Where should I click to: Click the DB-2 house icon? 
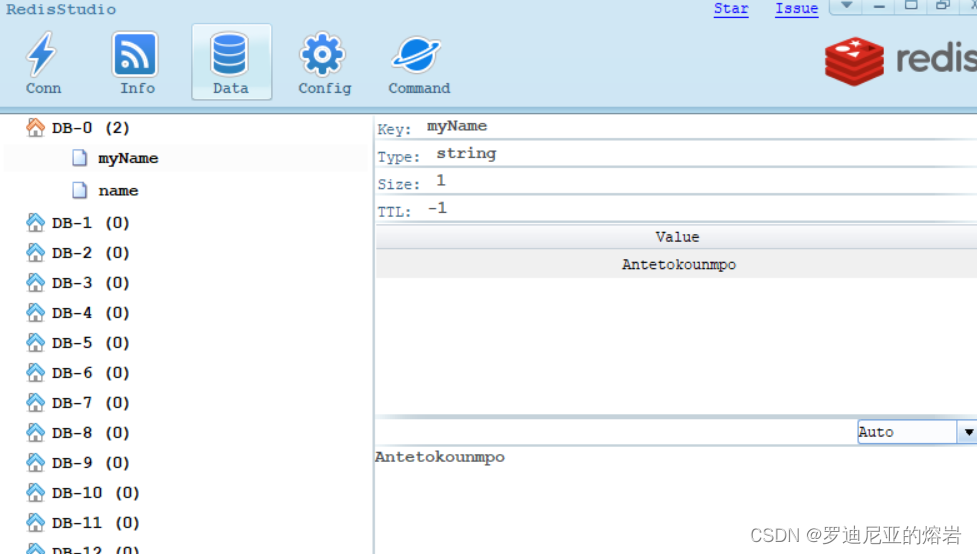coord(36,252)
